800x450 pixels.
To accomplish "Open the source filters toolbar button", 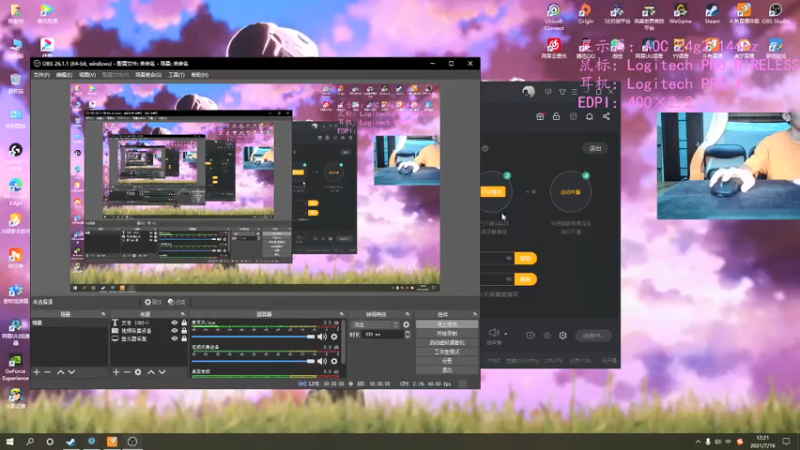I will click(177, 302).
